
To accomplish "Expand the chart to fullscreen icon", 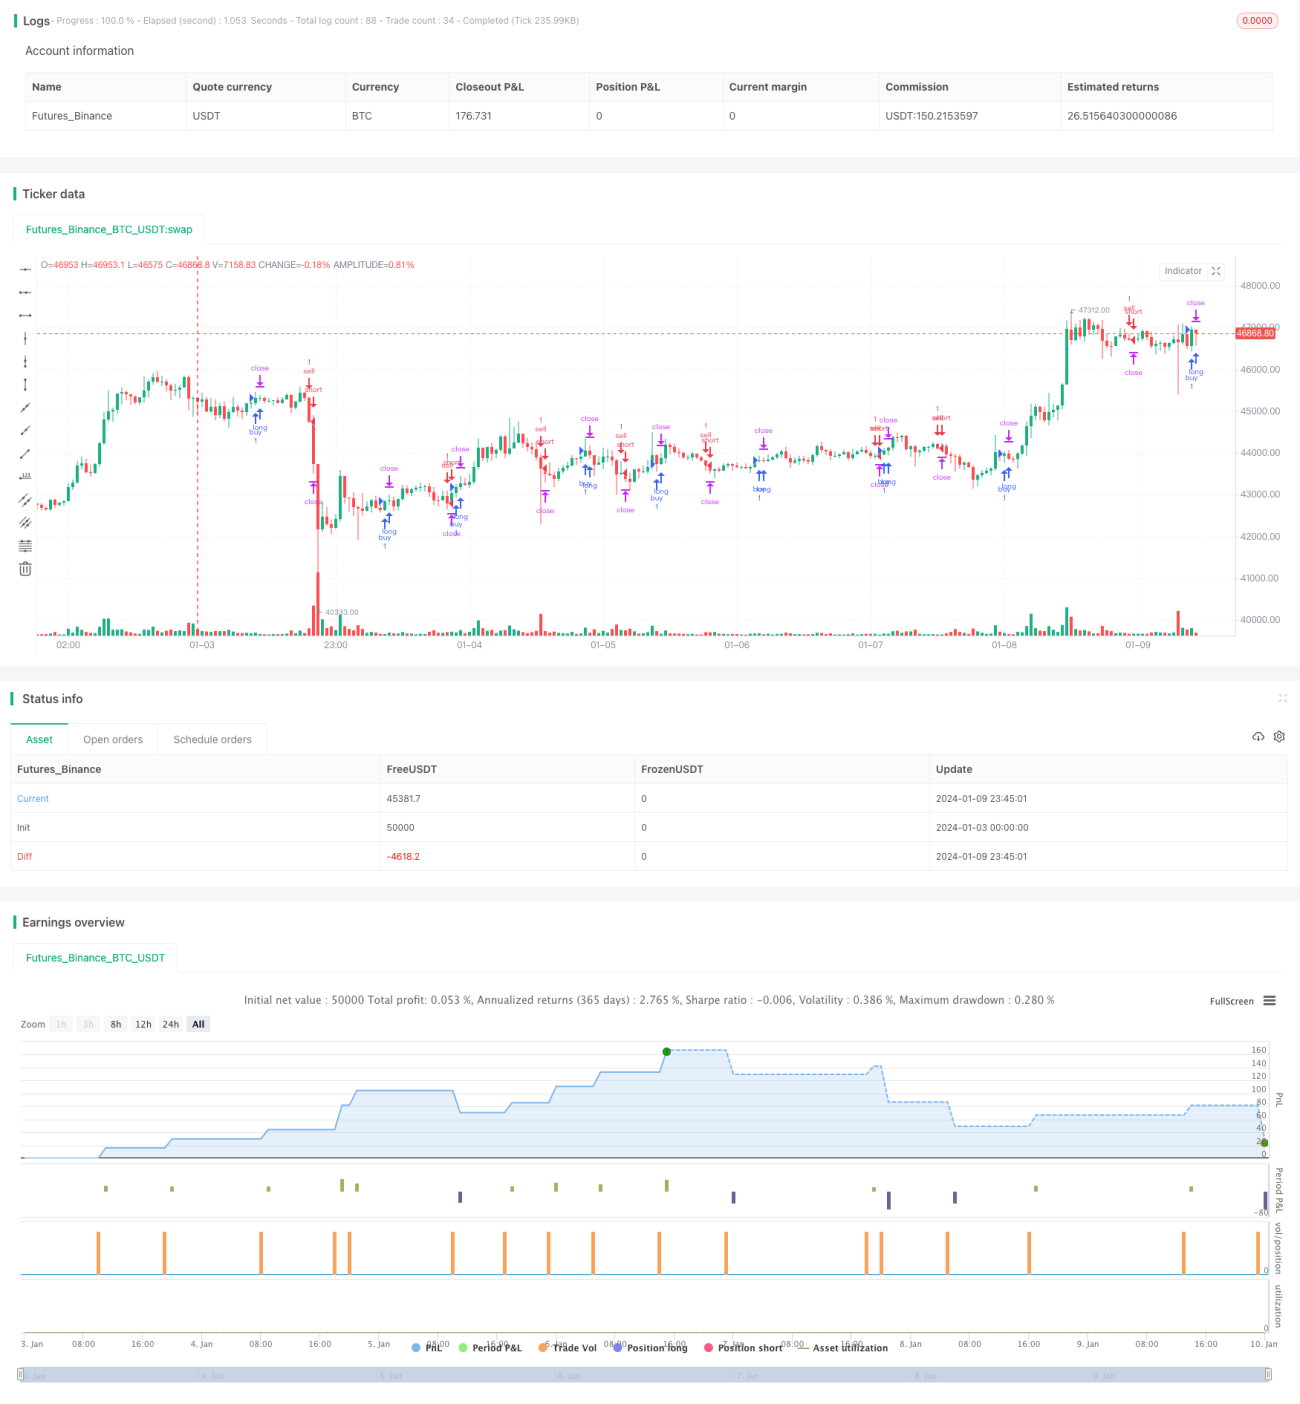I will tap(1216, 271).
